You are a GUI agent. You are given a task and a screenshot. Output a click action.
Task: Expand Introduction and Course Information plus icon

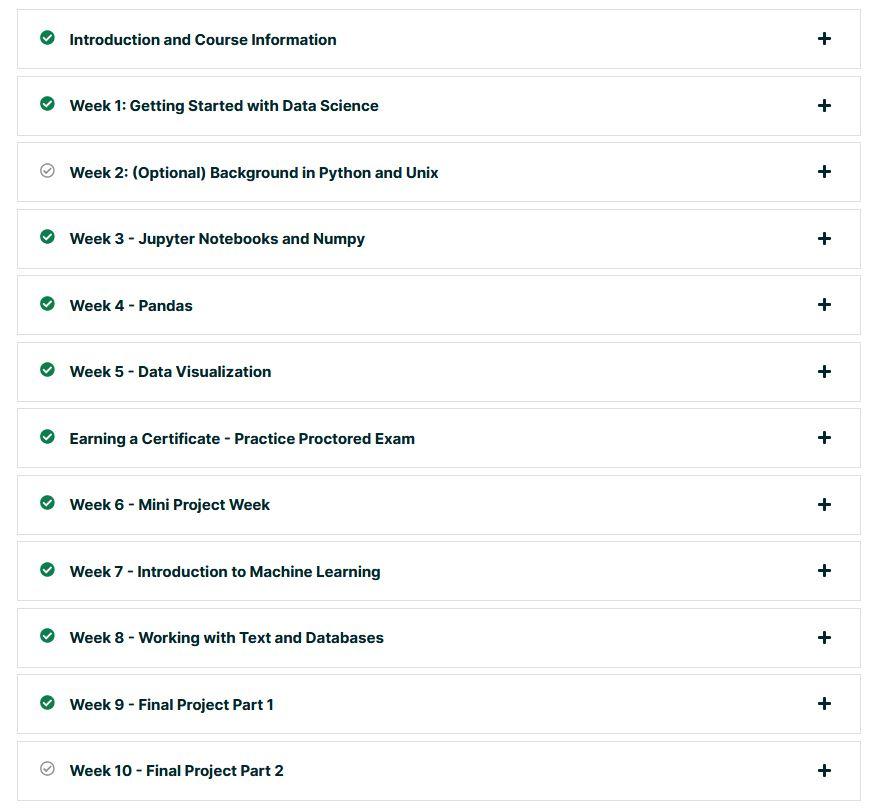click(824, 39)
